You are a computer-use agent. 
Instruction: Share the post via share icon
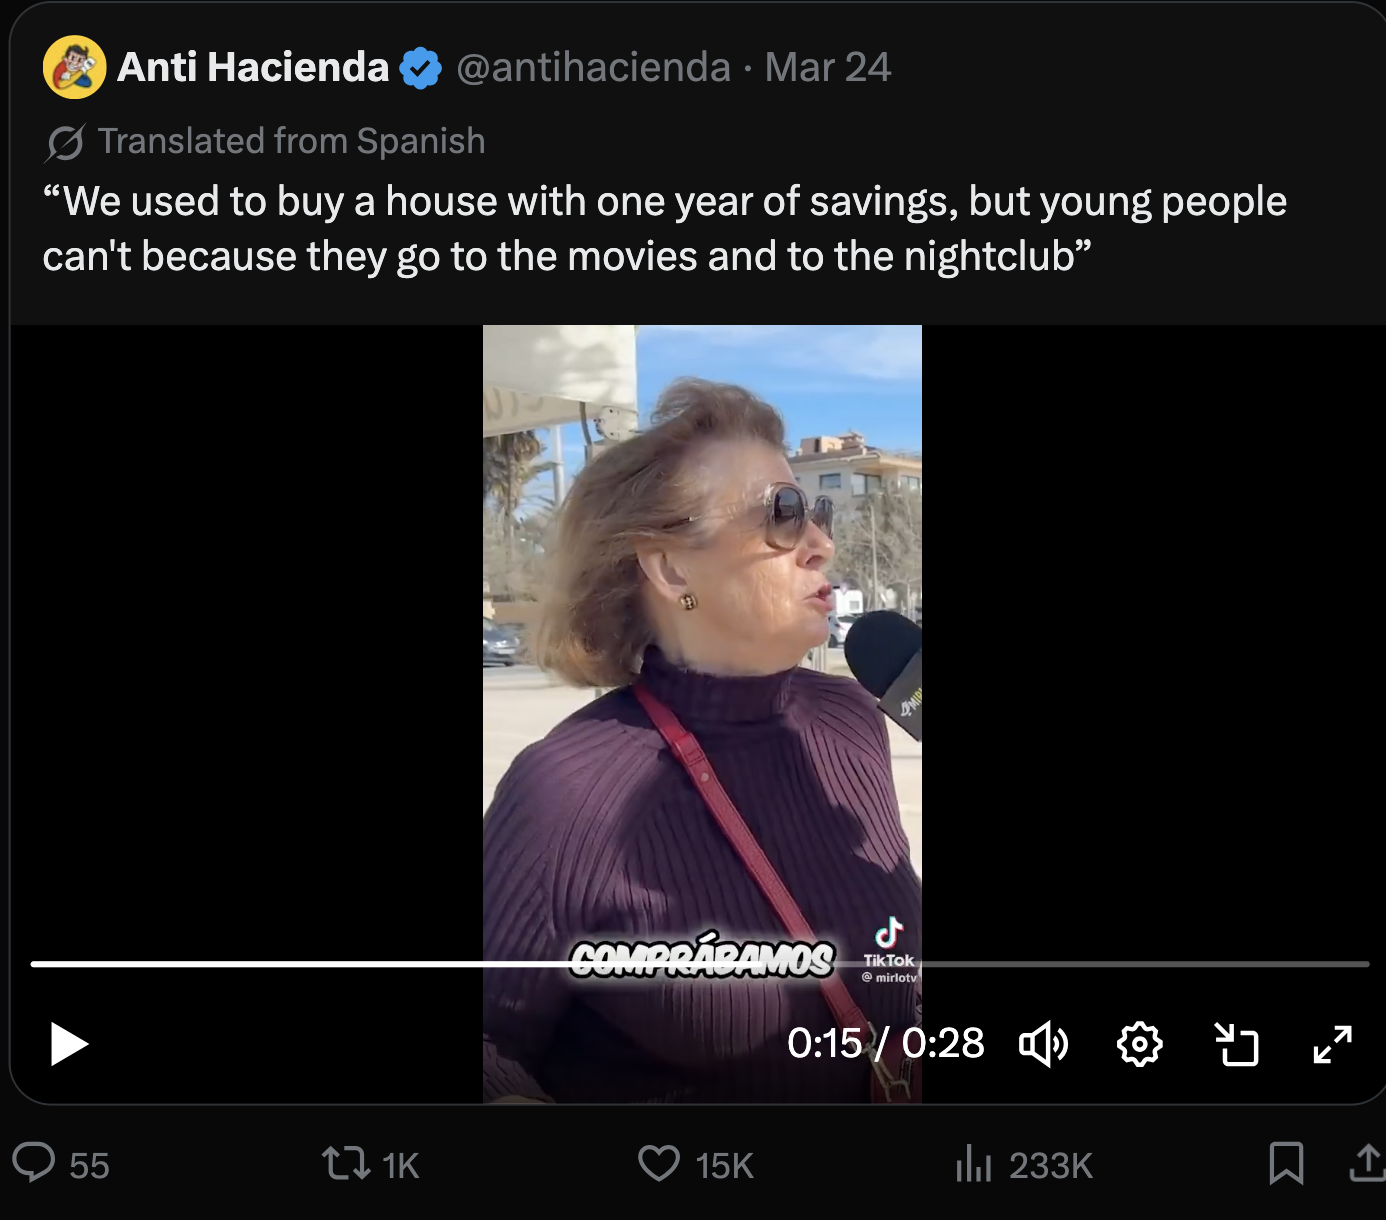pyautogui.click(x=1367, y=1164)
